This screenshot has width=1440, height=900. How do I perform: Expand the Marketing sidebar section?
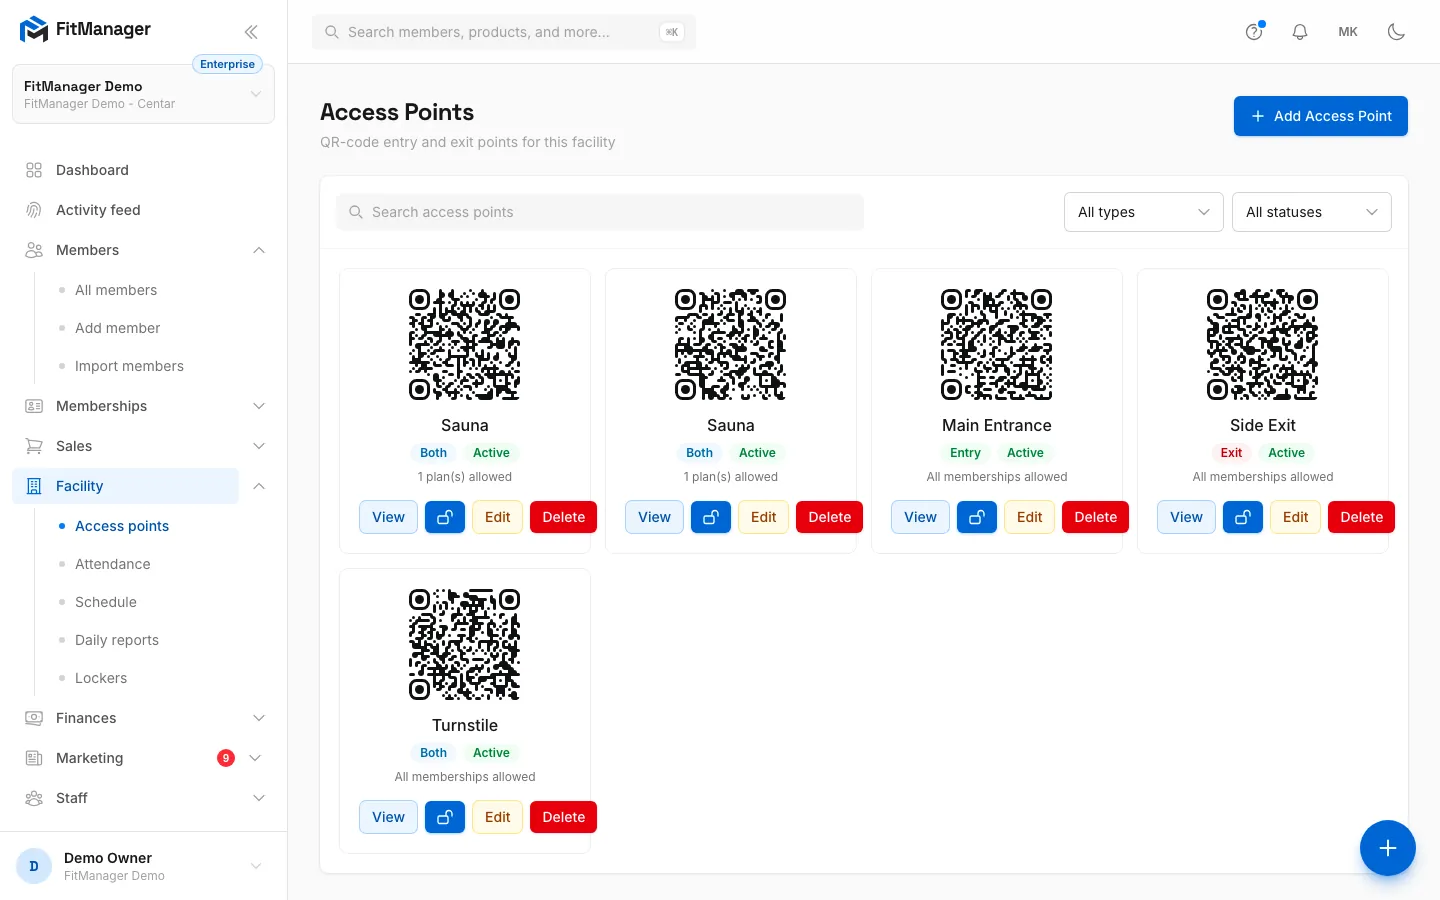click(144, 758)
